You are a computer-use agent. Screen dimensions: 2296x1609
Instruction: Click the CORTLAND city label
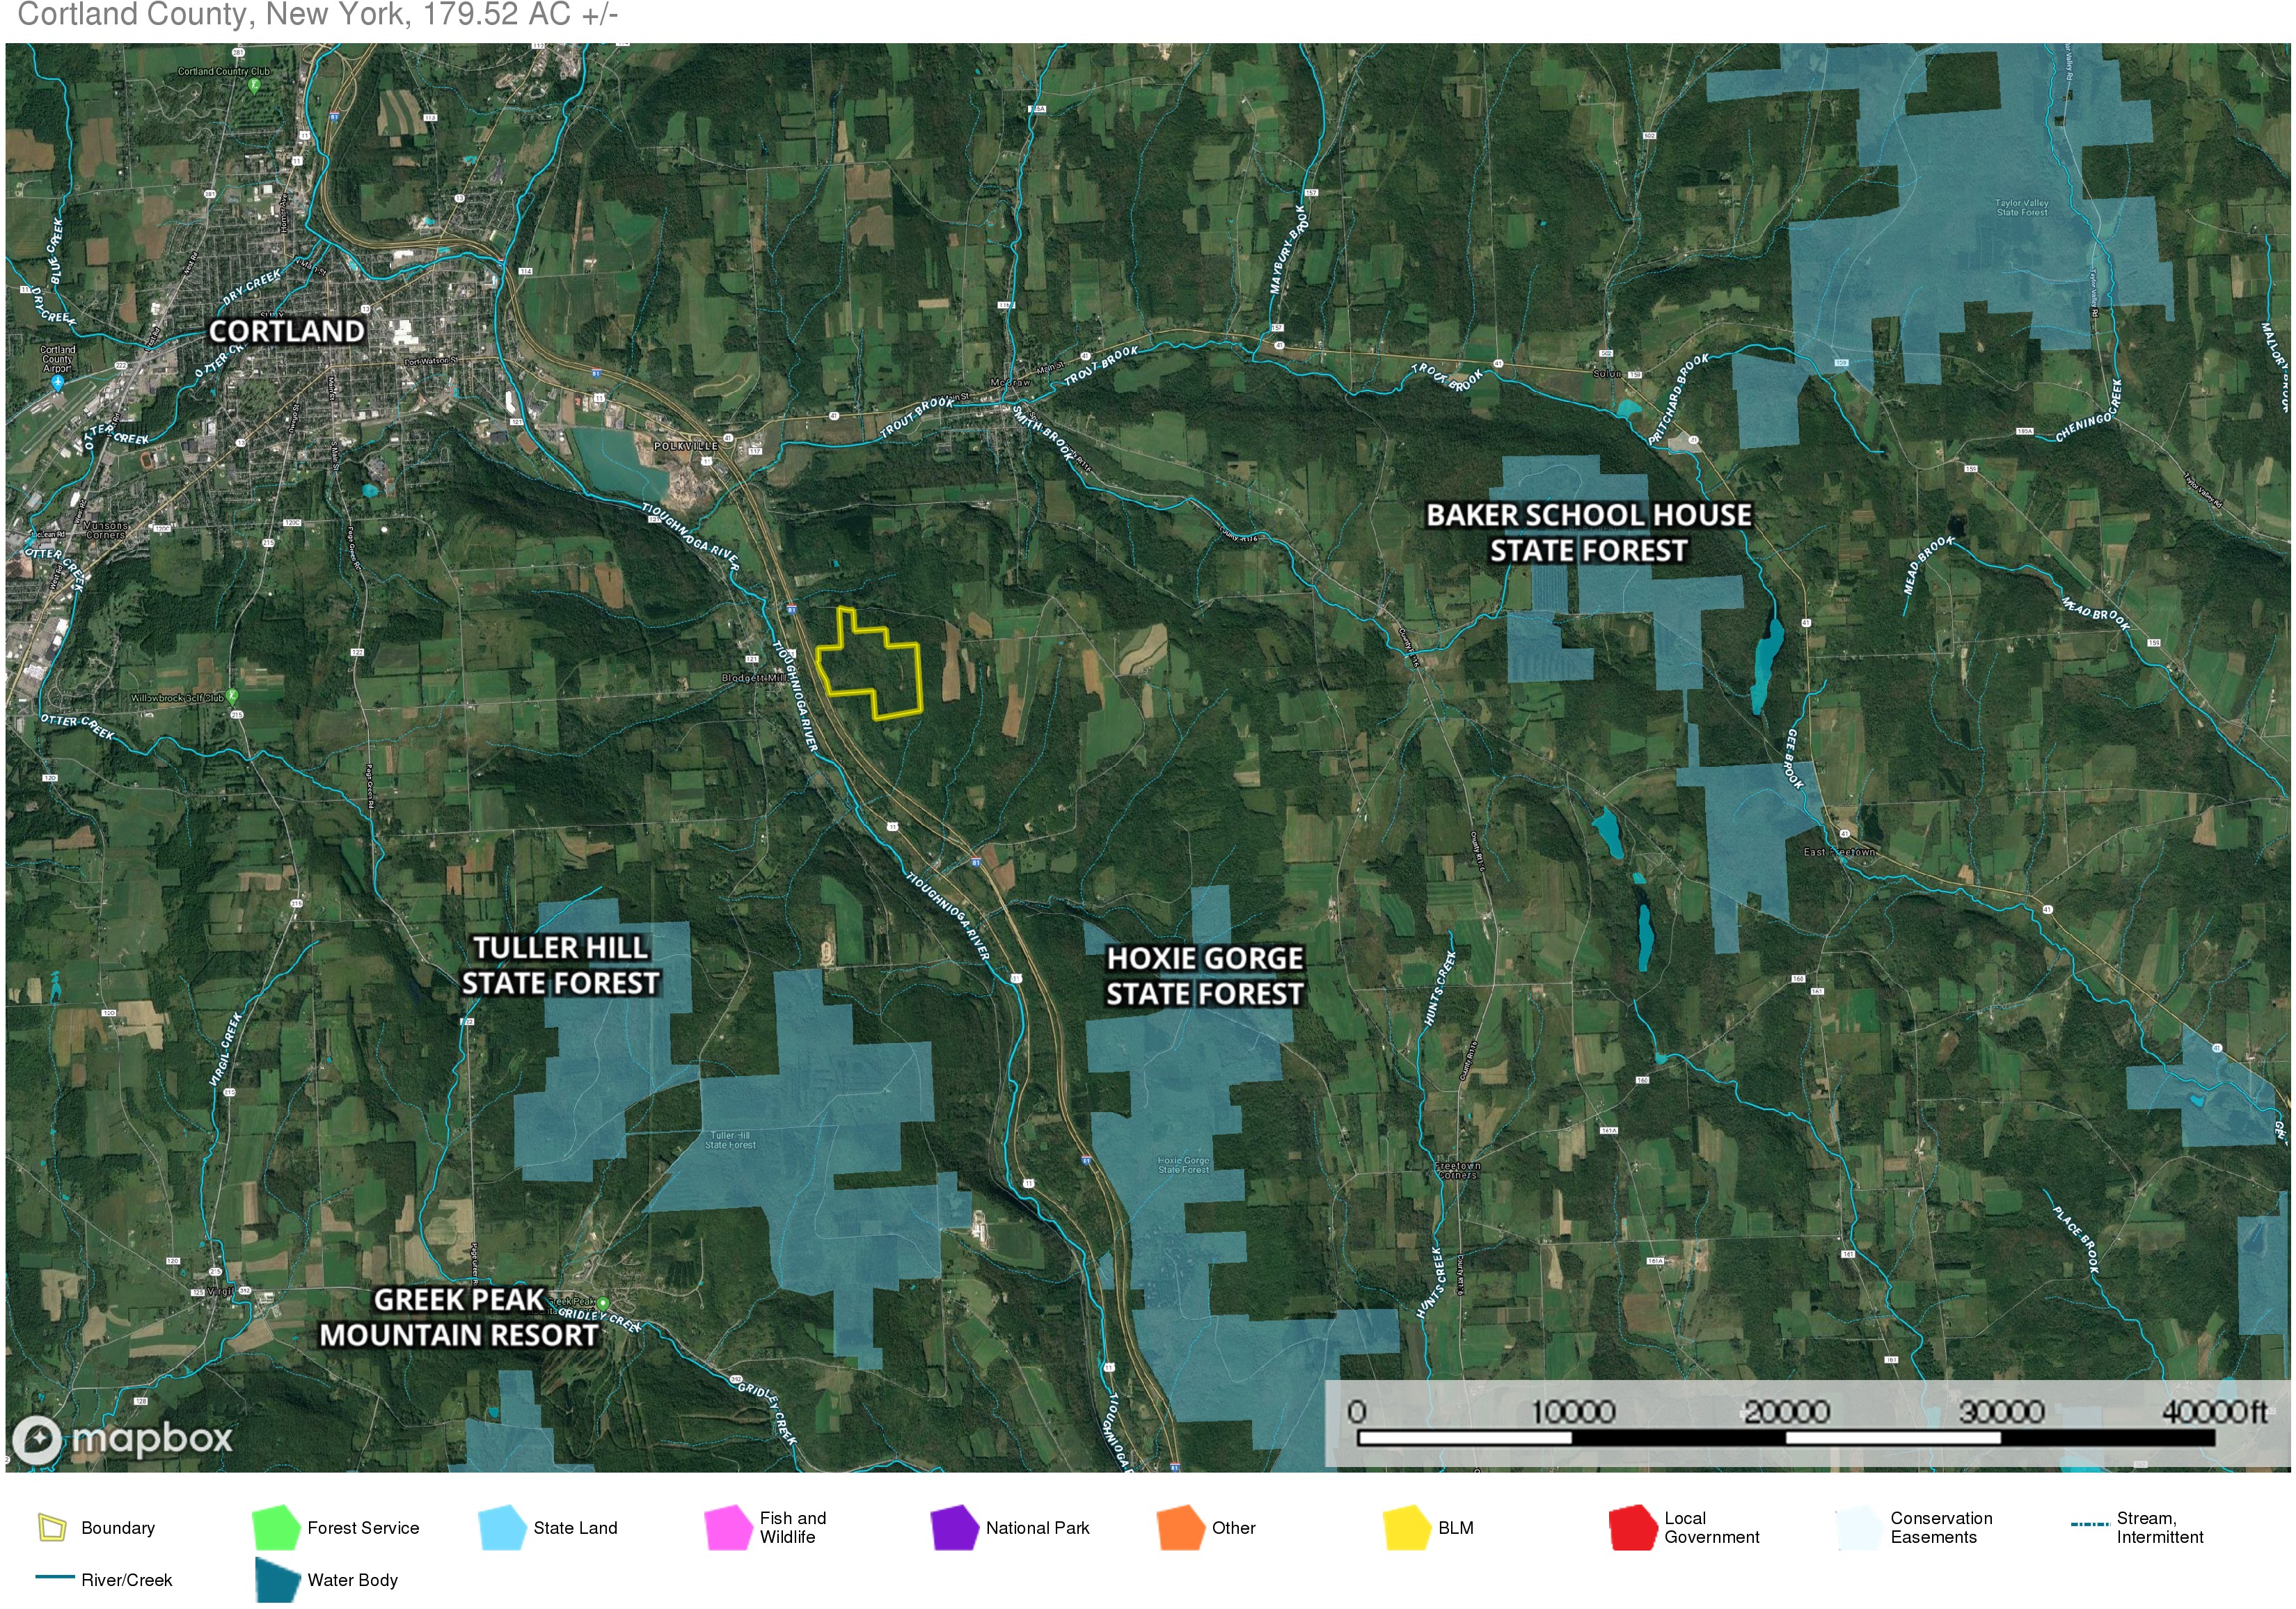(x=286, y=331)
